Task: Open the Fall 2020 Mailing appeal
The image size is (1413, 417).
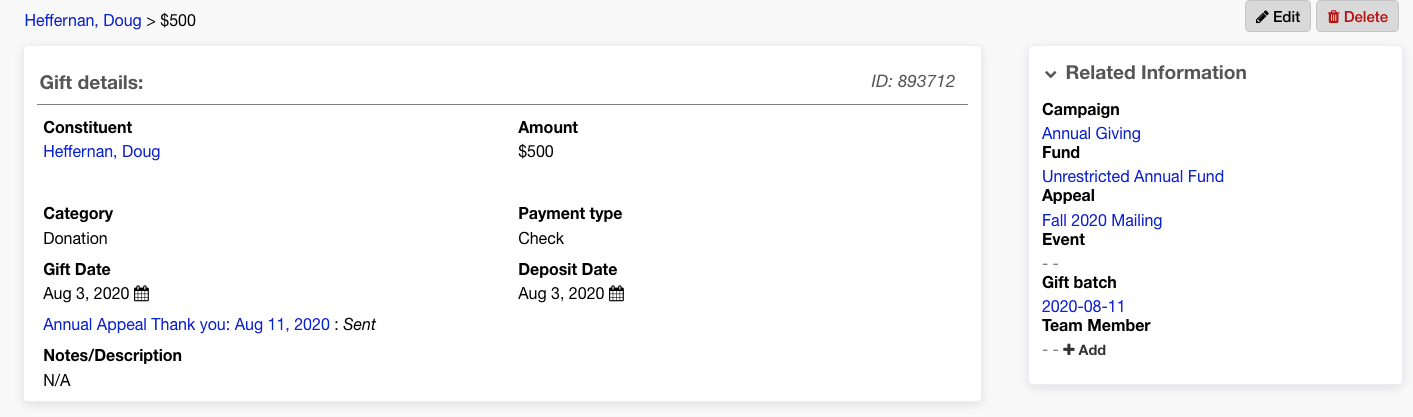Action: [1102, 220]
